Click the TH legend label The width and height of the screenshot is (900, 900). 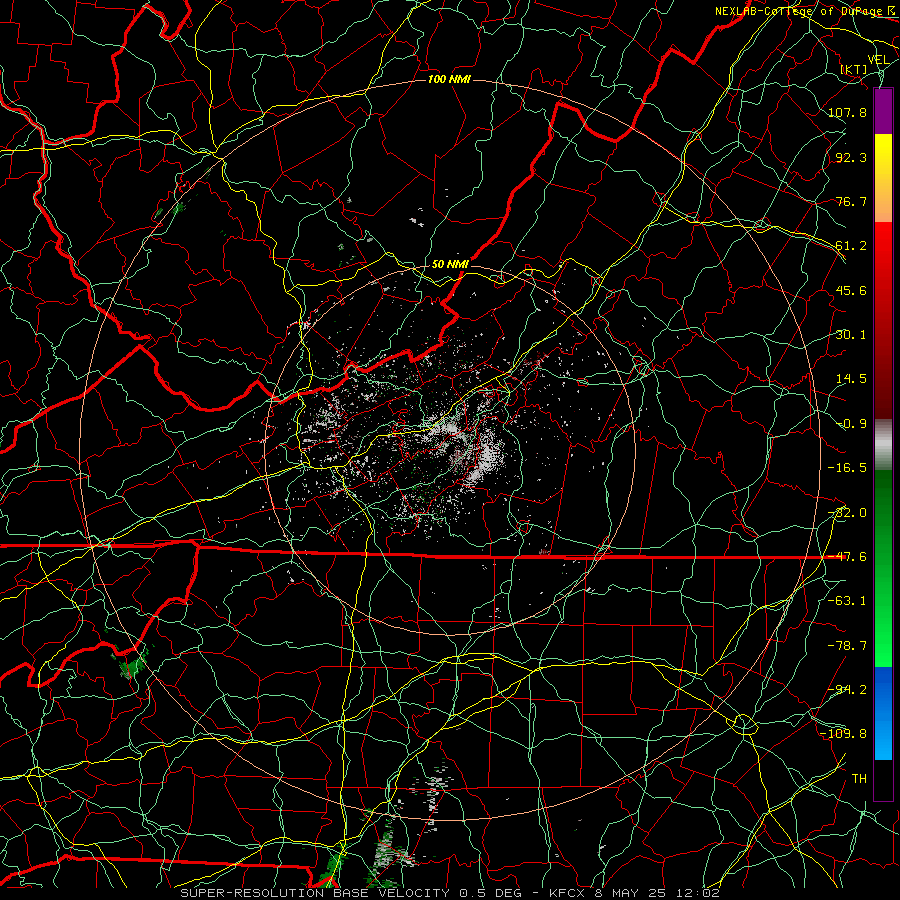click(859, 779)
